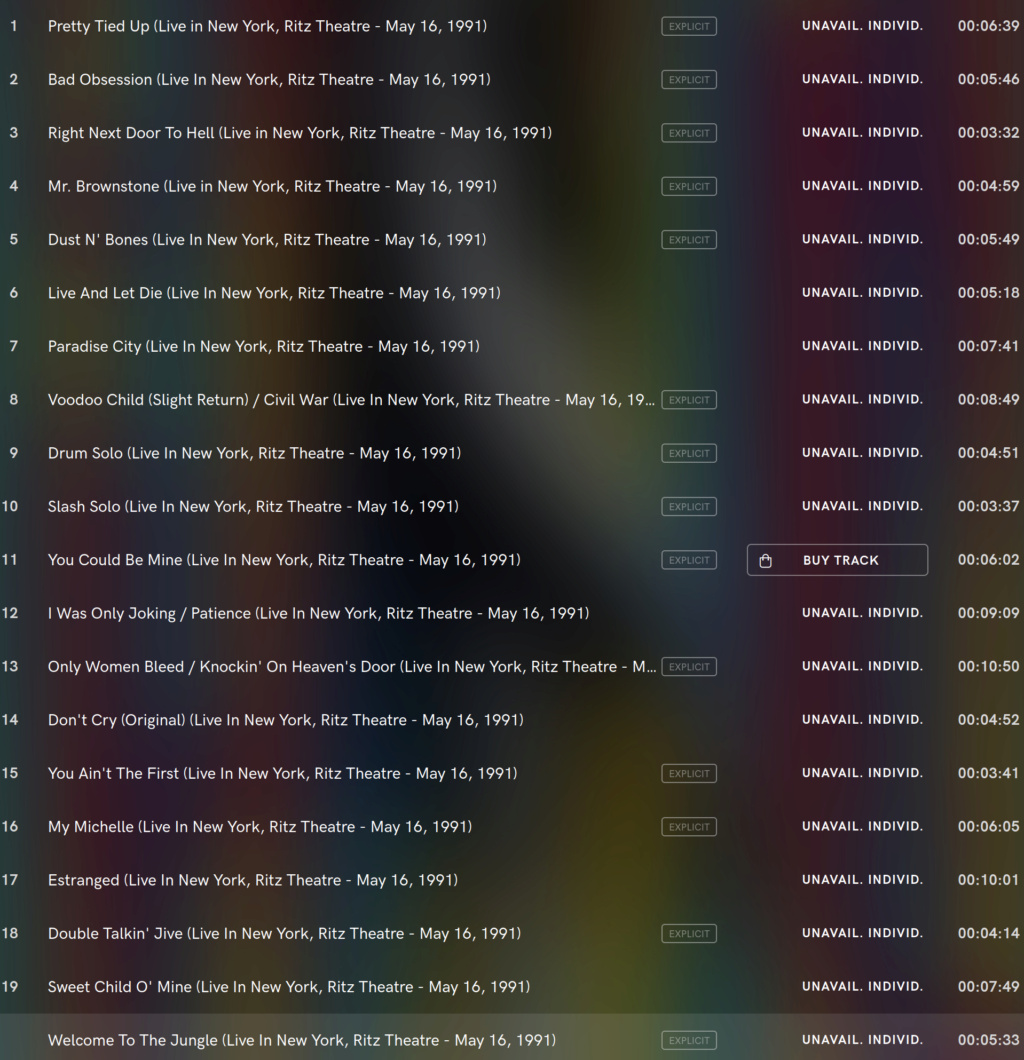Click Unavail. Individ. on Sweet Child O' Mine row

862,986
